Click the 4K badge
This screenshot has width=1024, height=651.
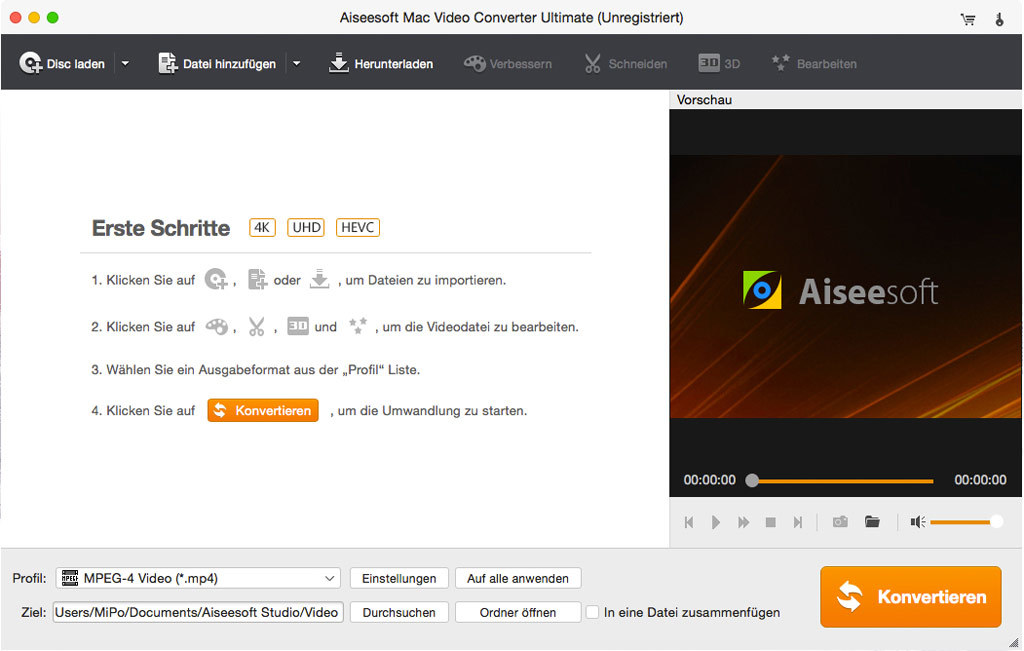[262, 227]
